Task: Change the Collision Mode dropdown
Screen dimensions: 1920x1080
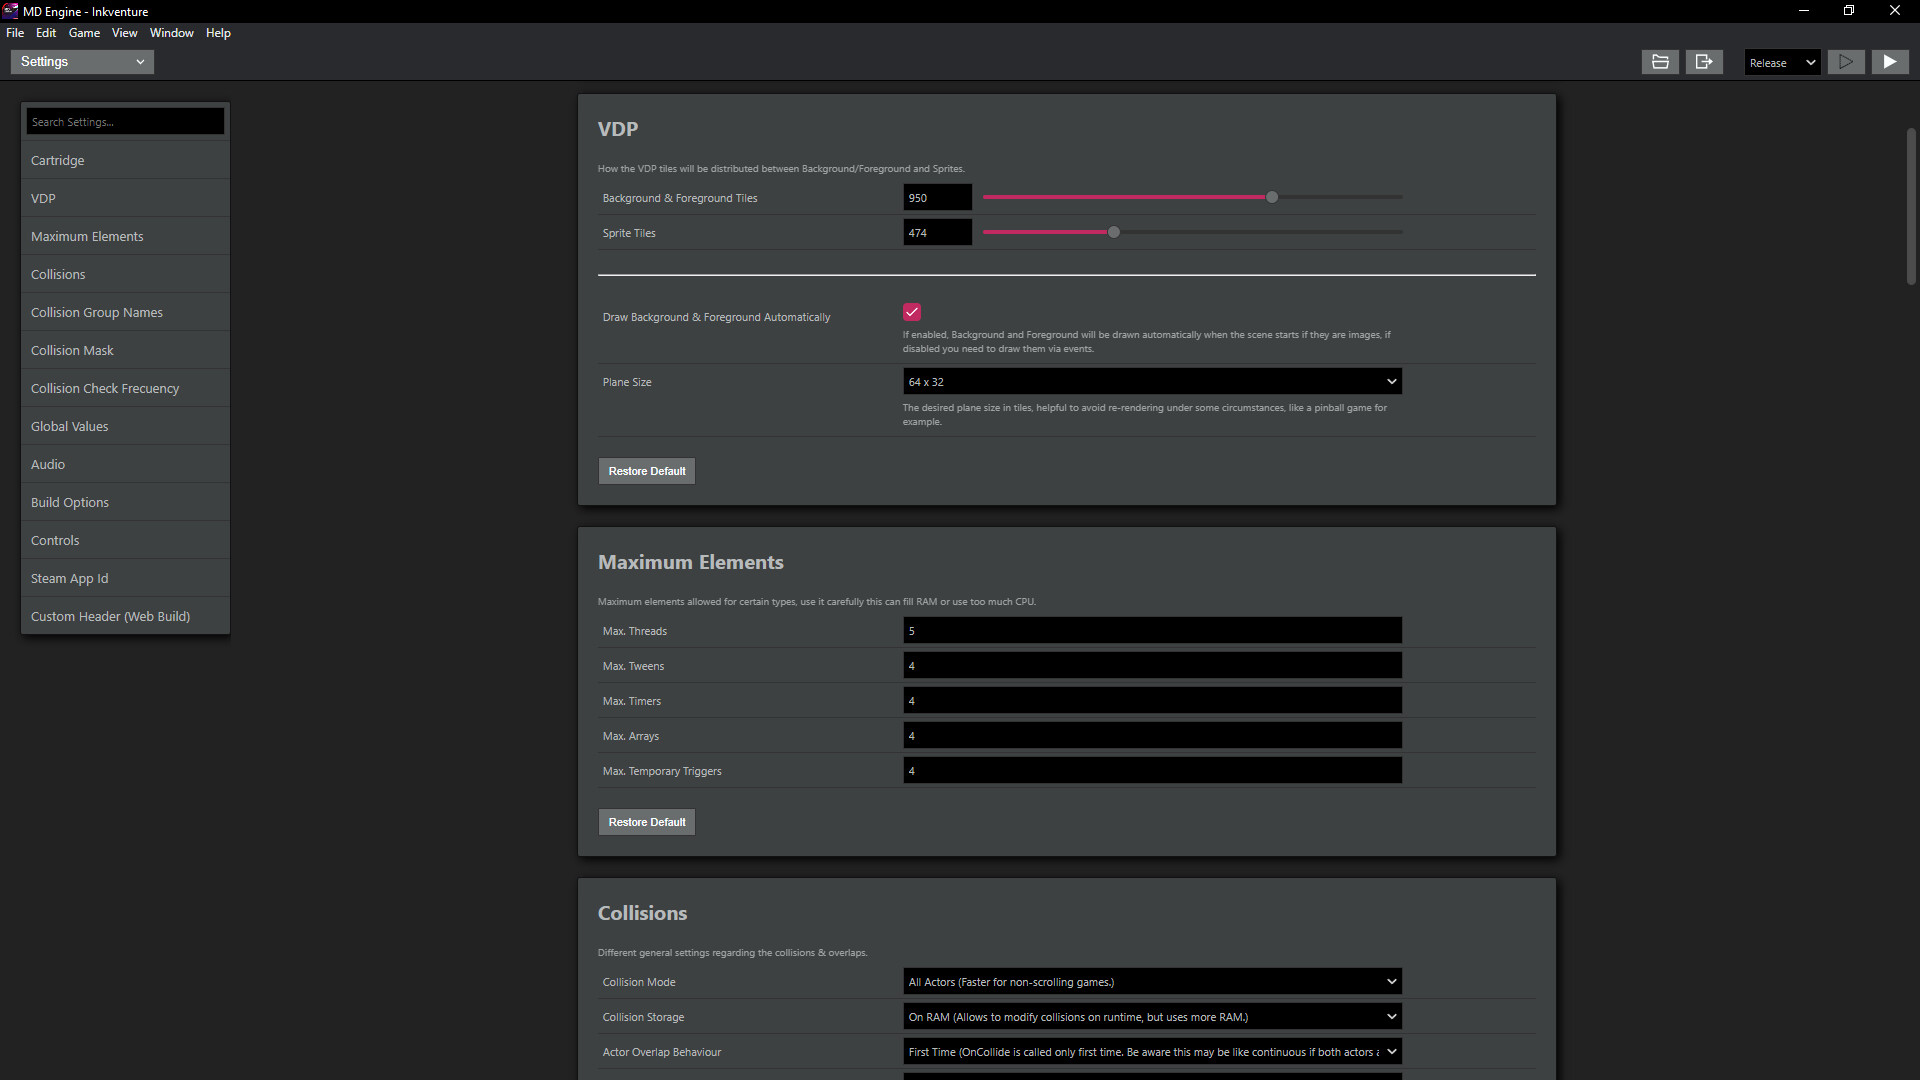Action: pyautogui.click(x=1152, y=981)
